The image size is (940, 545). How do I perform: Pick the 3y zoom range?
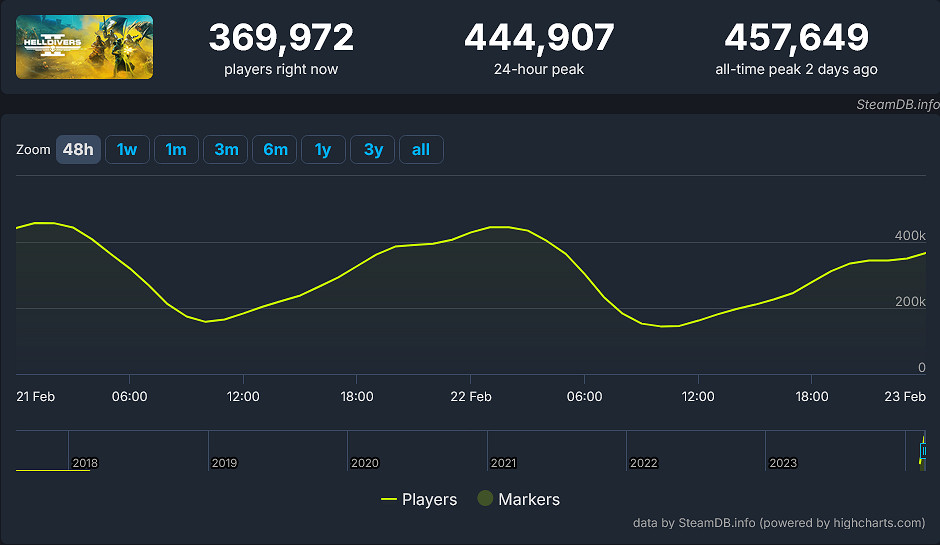coord(373,149)
